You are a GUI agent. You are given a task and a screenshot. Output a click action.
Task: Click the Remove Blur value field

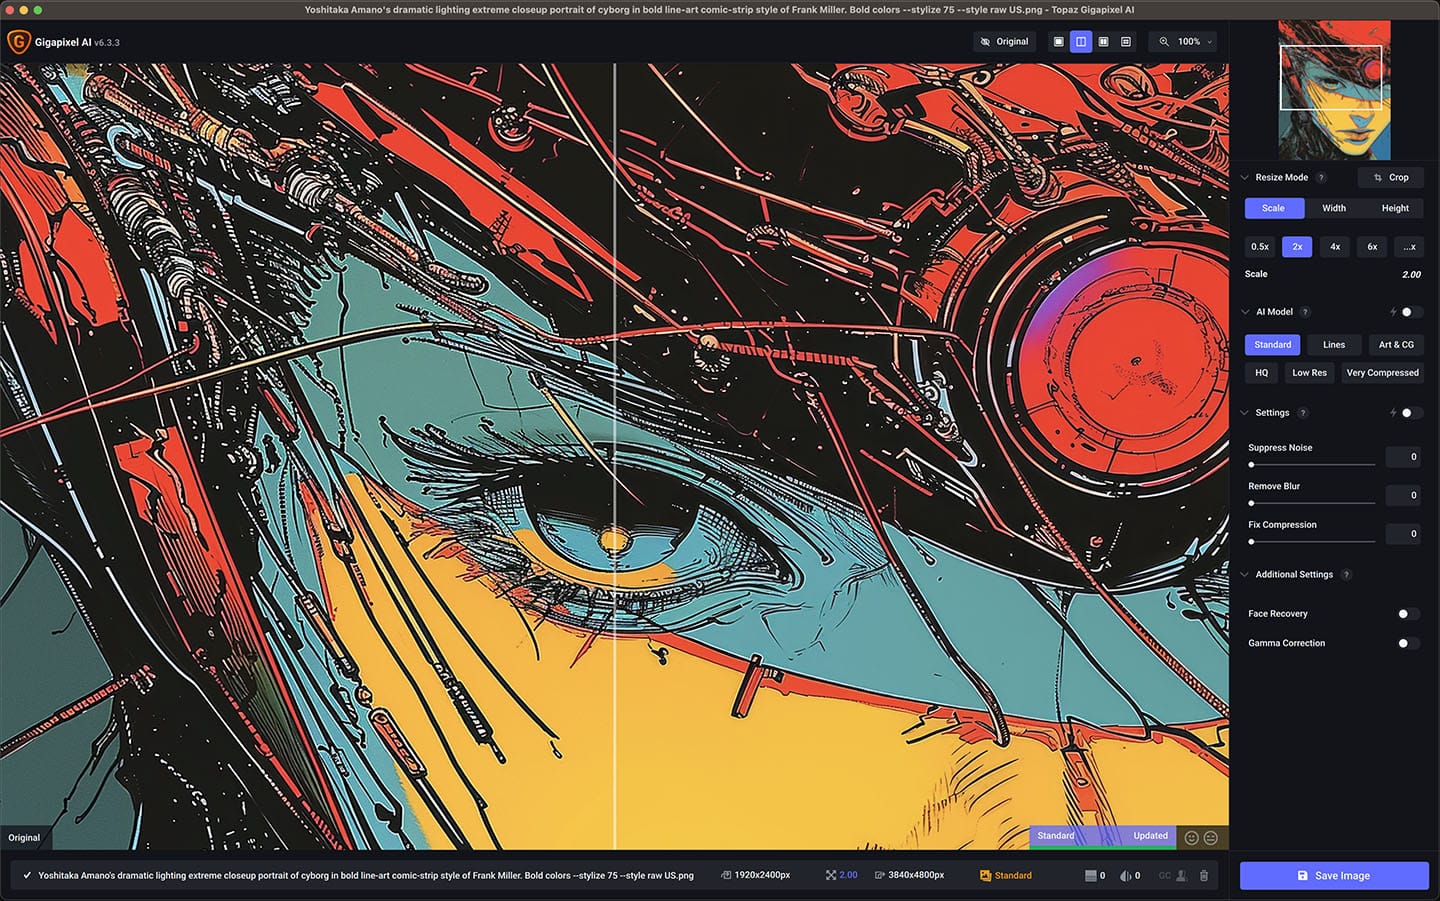1403,495
